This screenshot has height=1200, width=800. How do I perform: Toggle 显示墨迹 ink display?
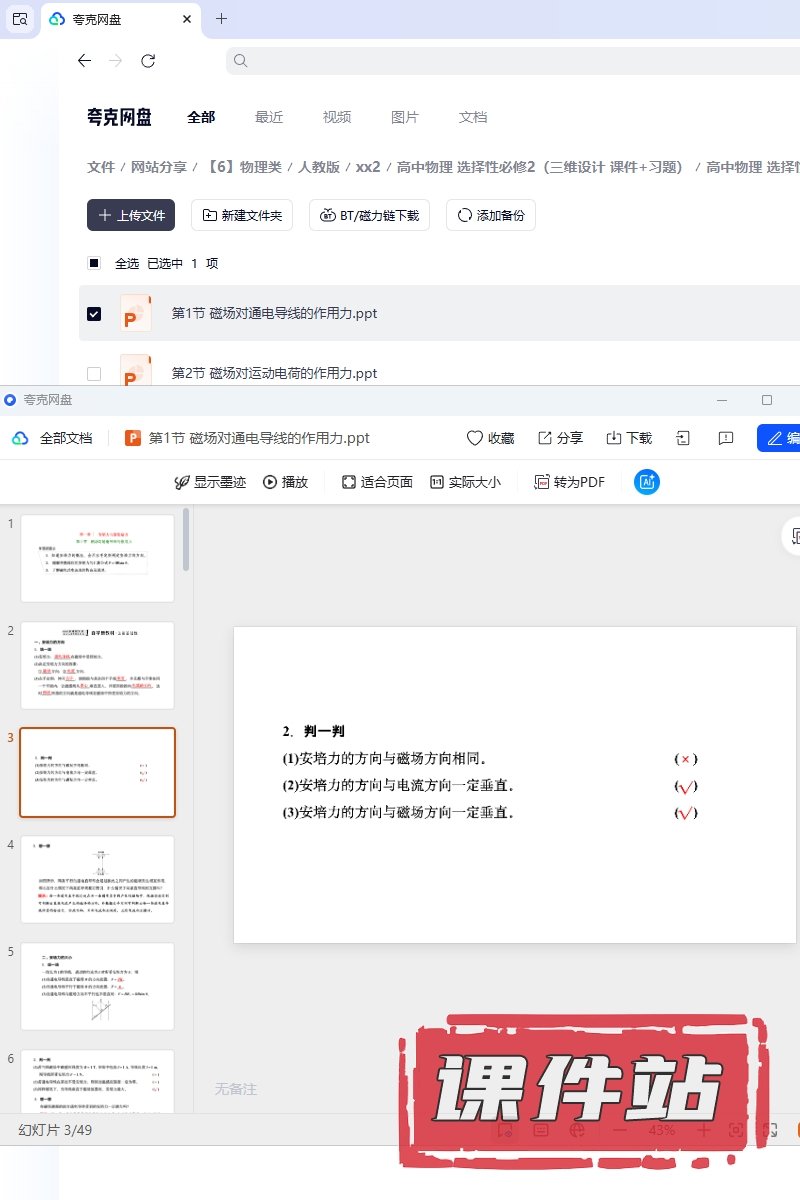tap(210, 482)
